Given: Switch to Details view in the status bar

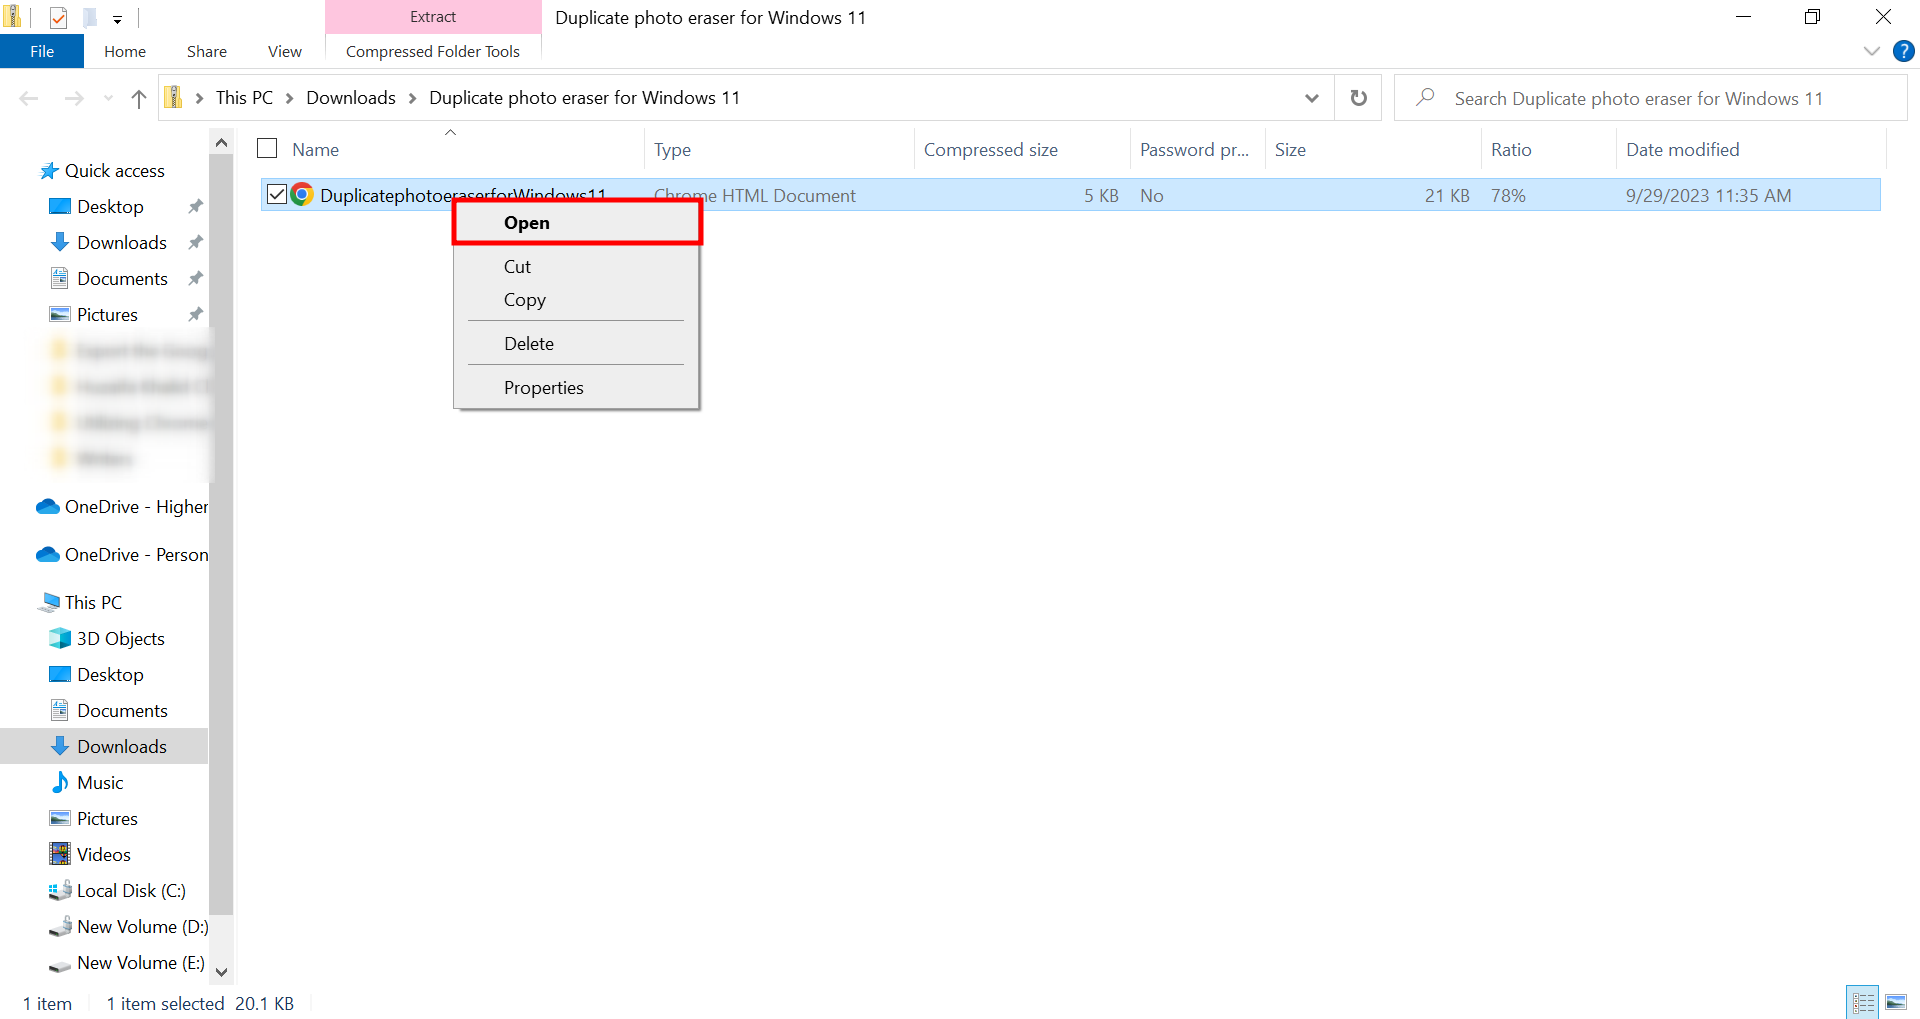Looking at the screenshot, I should [x=1862, y=1001].
